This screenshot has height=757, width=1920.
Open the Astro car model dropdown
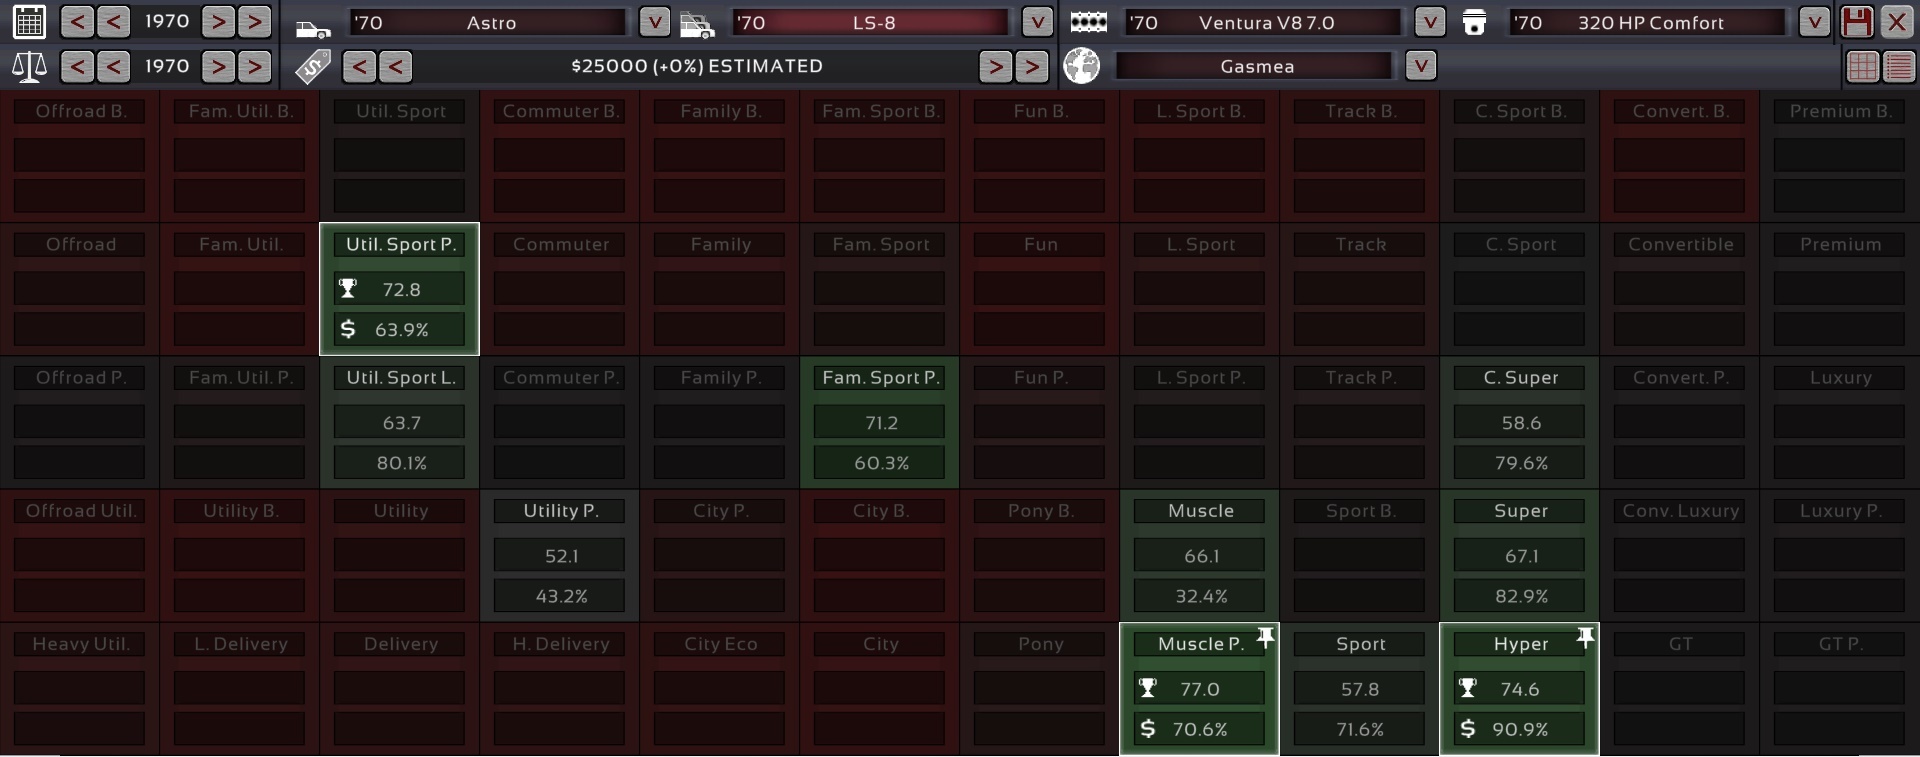pyautogui.click(x=654, y=22)
